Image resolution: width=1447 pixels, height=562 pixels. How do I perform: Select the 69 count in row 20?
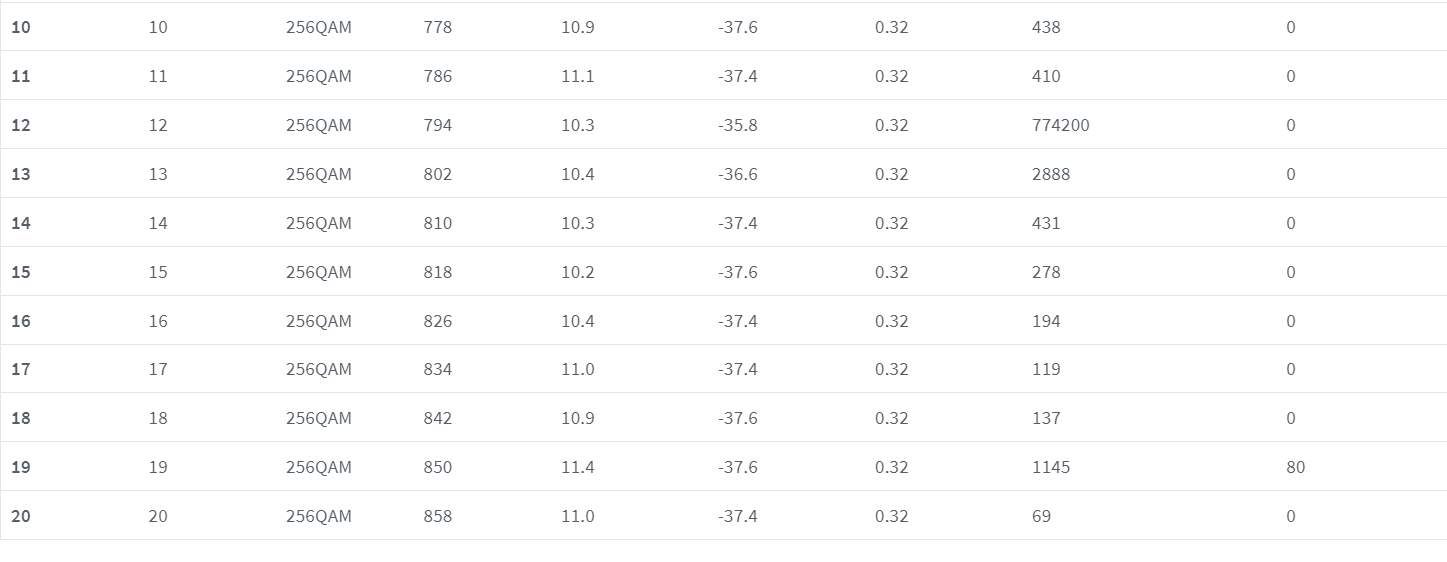pos(1041,516)
